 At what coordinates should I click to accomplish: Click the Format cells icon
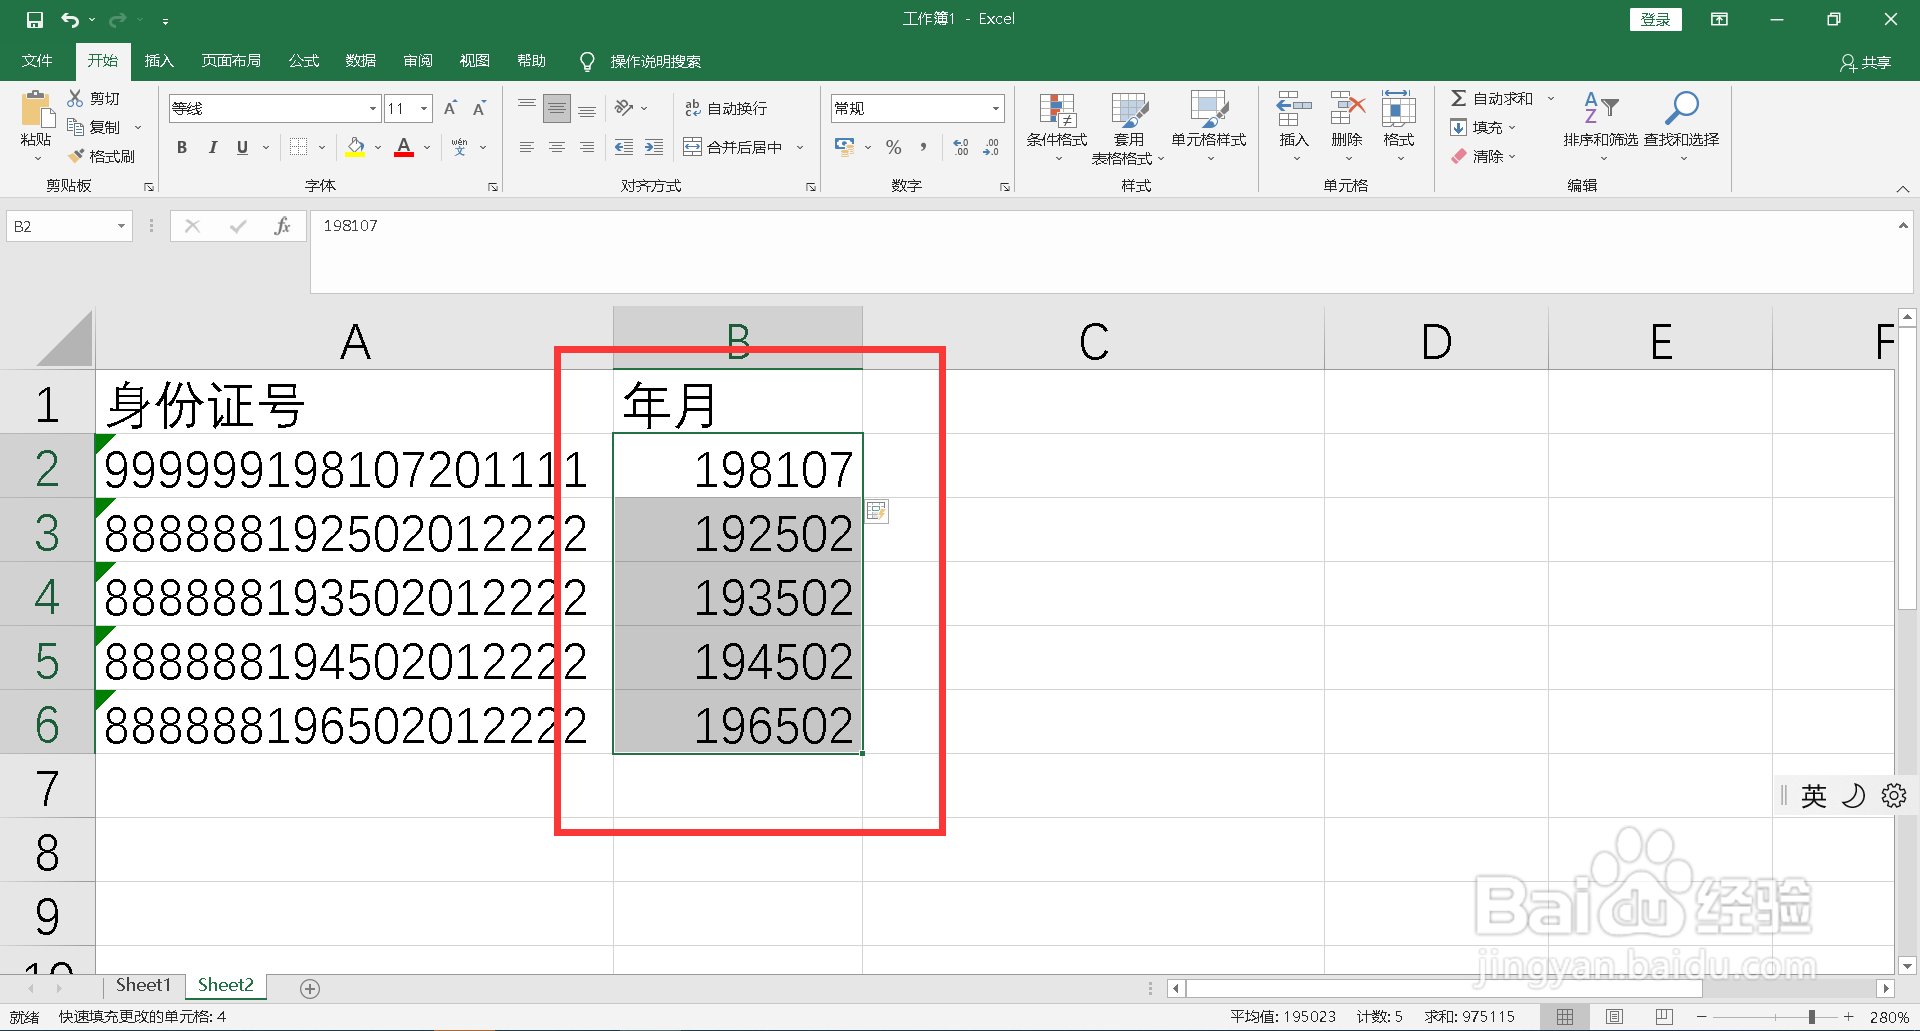[1399, 109]
